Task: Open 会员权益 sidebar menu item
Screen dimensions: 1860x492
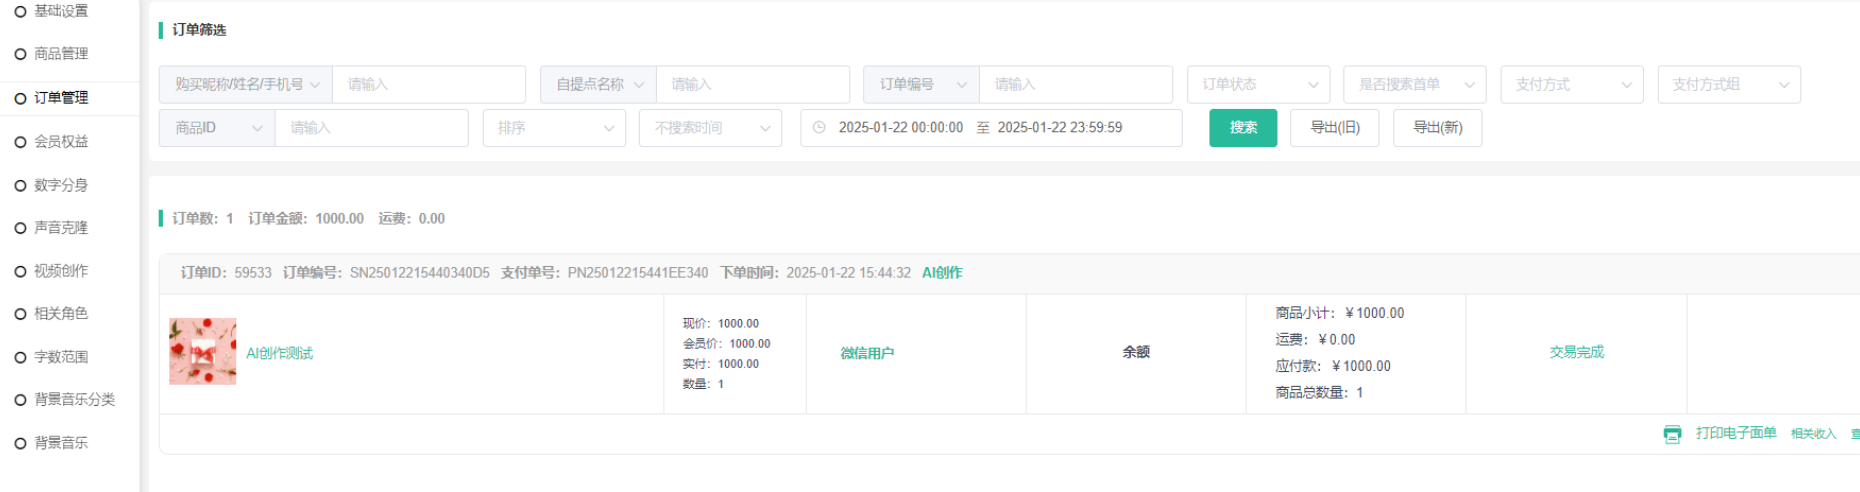Action: (61, 142)
